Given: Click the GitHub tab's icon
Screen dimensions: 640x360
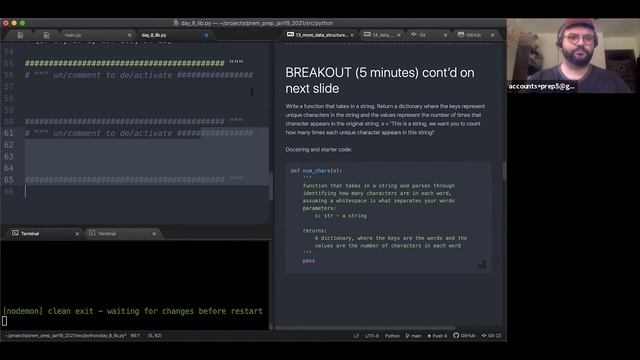Looking at the screenshot, I should [461, 35].
